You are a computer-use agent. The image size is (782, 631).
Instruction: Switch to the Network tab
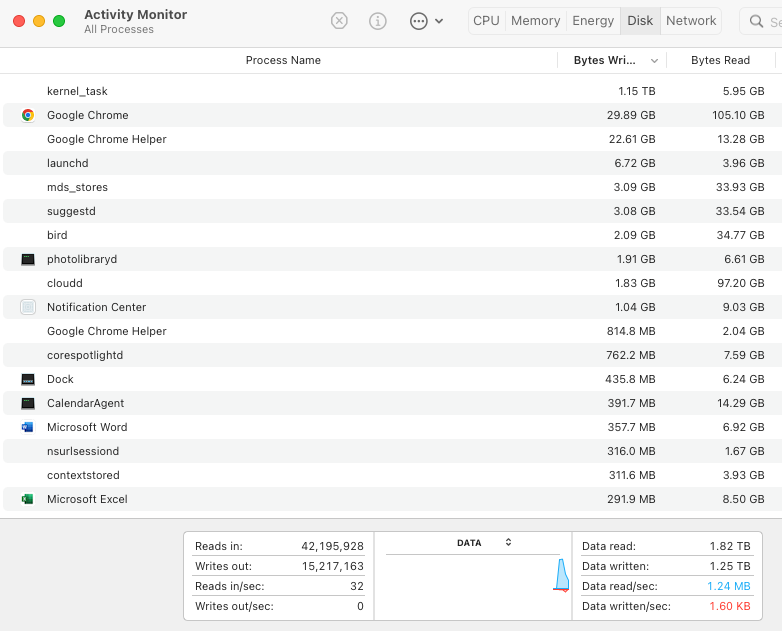tap(691, 21)
